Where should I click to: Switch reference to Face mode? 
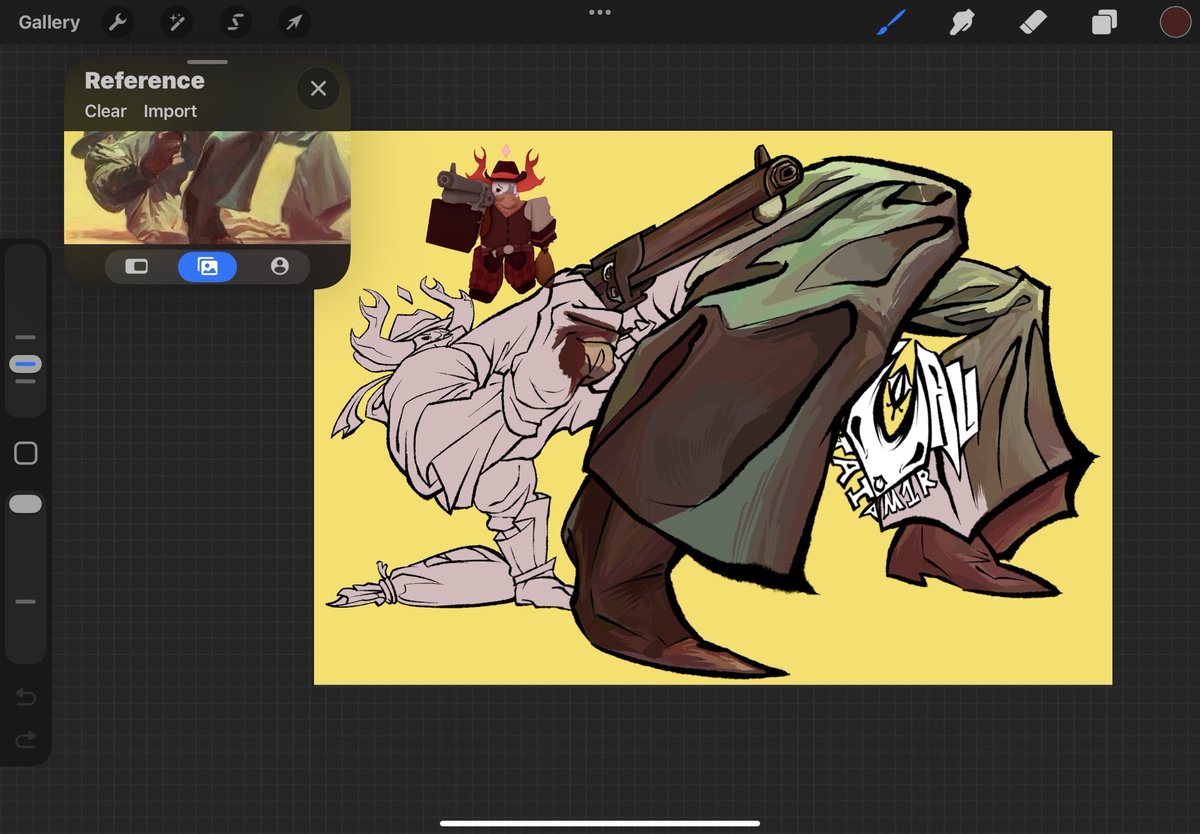point(279,267)
